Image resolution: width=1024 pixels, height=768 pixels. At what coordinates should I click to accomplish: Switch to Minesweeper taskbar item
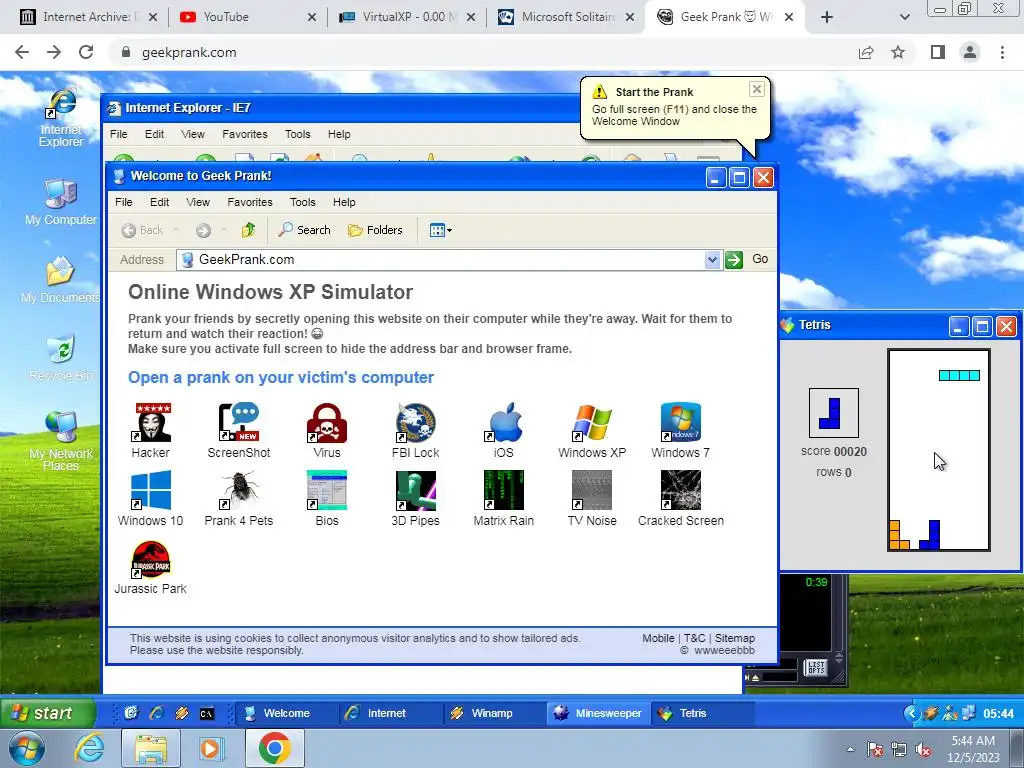point(598,713)
